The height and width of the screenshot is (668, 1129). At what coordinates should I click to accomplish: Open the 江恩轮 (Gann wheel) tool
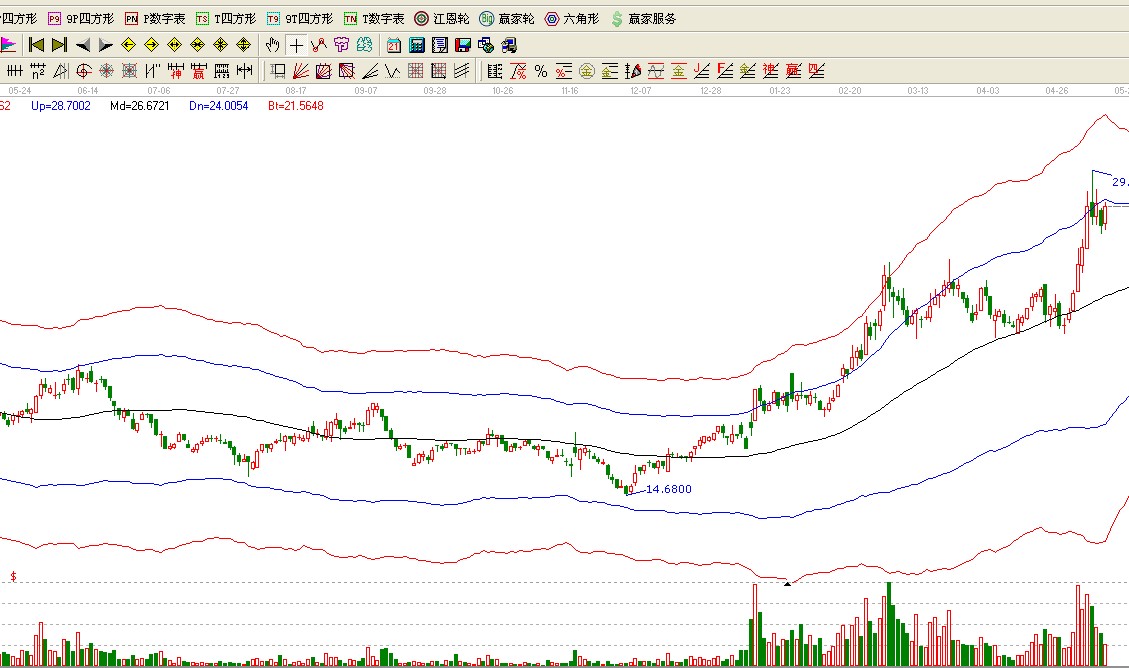(442, 19)
